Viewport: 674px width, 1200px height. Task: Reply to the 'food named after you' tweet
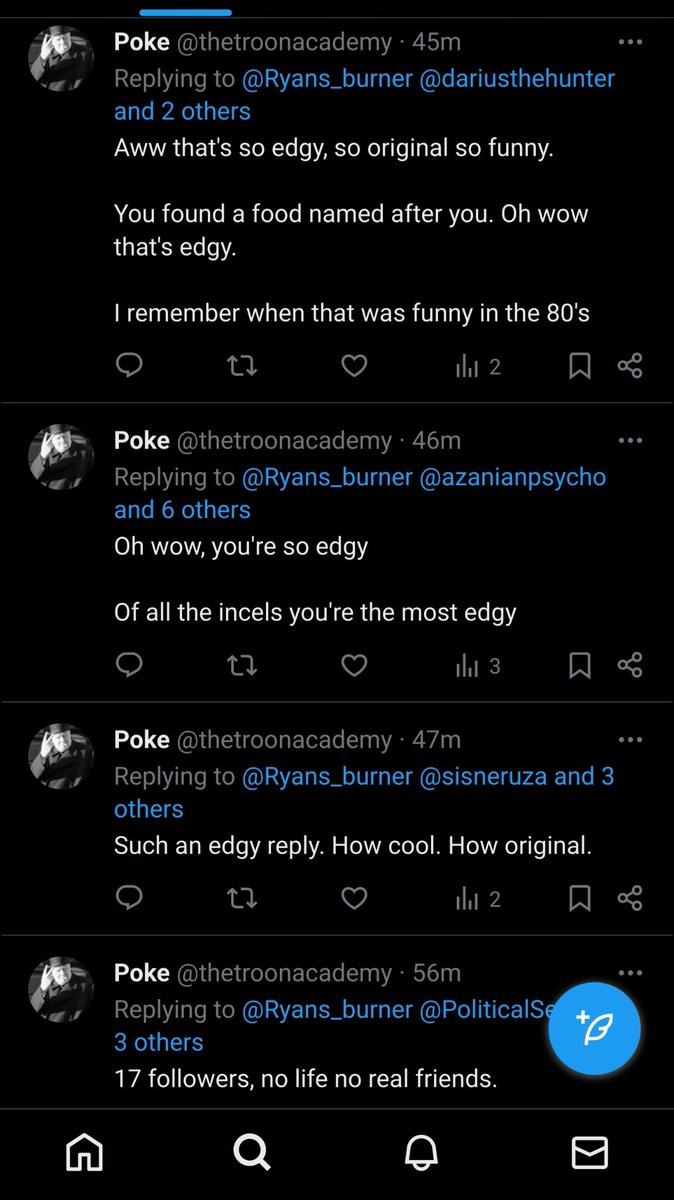pyautogui.click(x=129, y=367)
